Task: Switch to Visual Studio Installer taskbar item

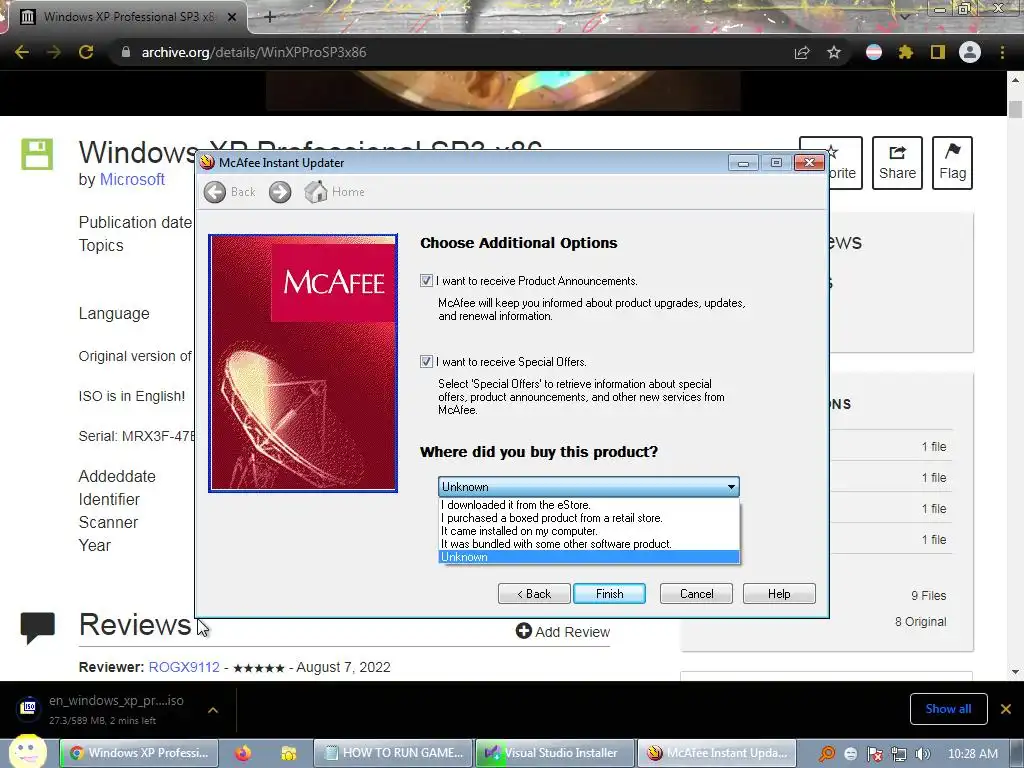Action: click(555, 753)
